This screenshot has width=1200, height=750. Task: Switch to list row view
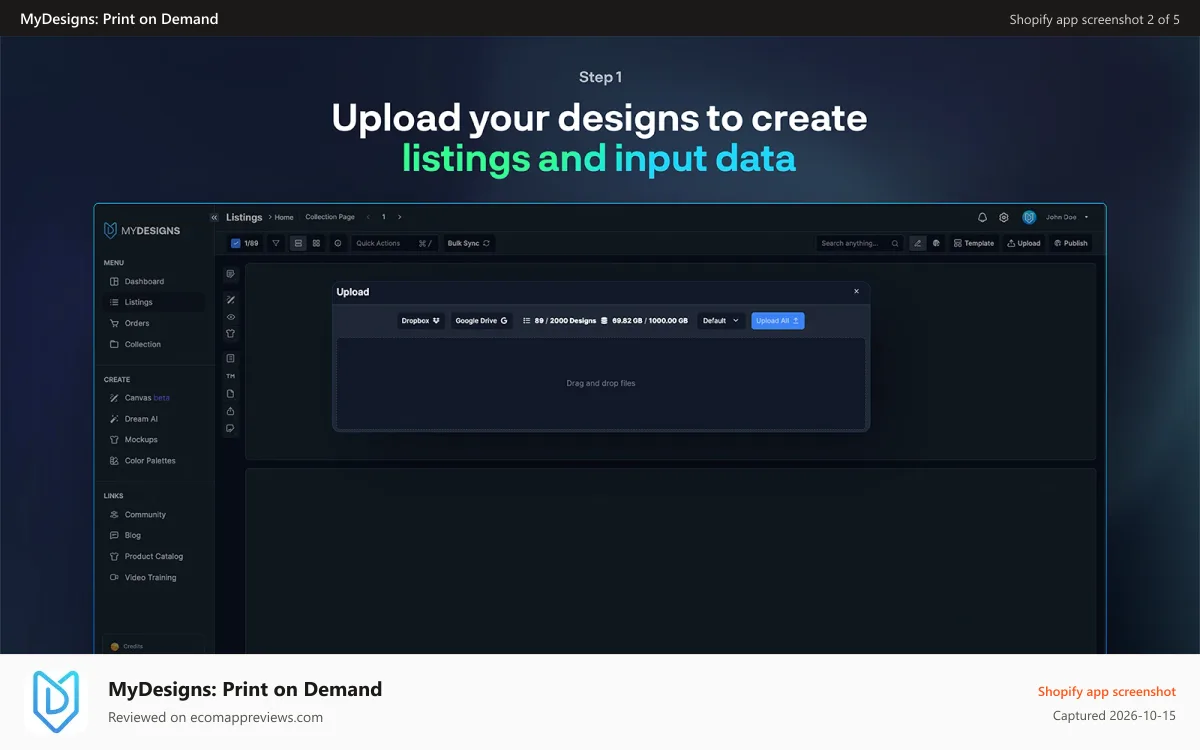[x=298, y=243]
